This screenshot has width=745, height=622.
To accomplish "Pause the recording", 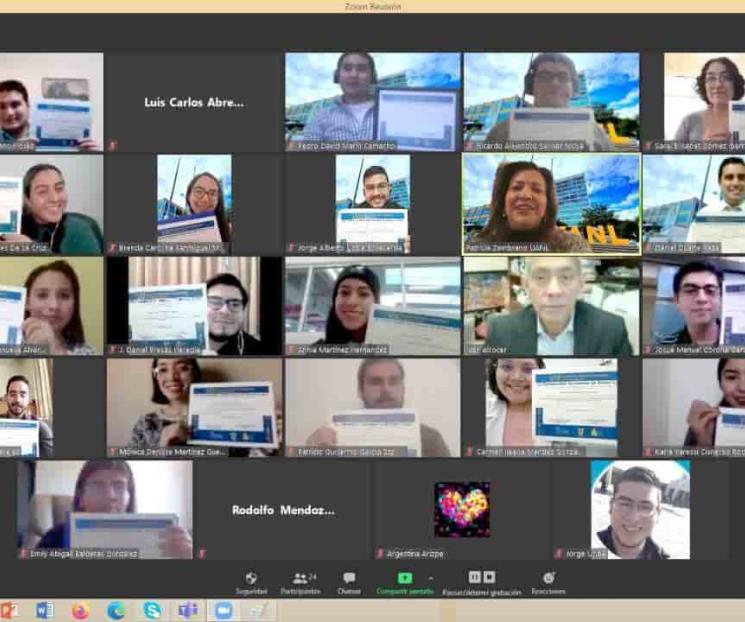I will 475,577.
